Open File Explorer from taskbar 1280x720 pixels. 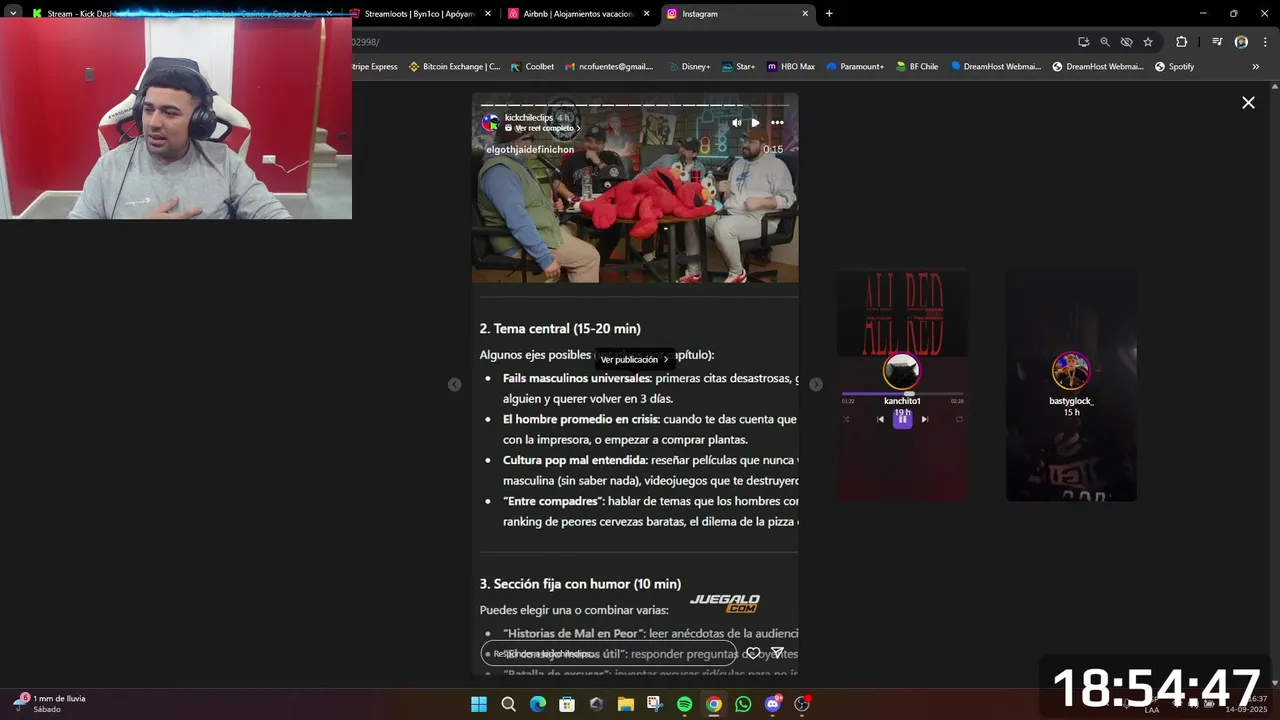coord(625,704)
